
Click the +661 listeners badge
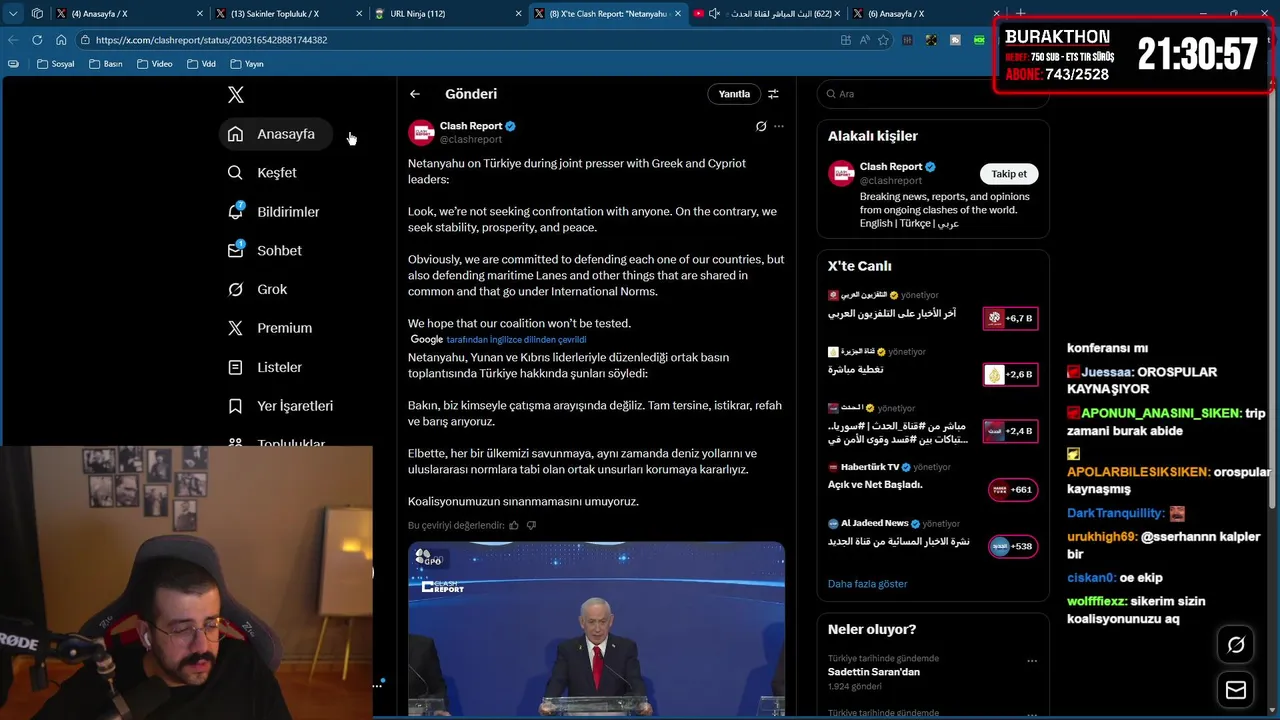coord(1012,490)
